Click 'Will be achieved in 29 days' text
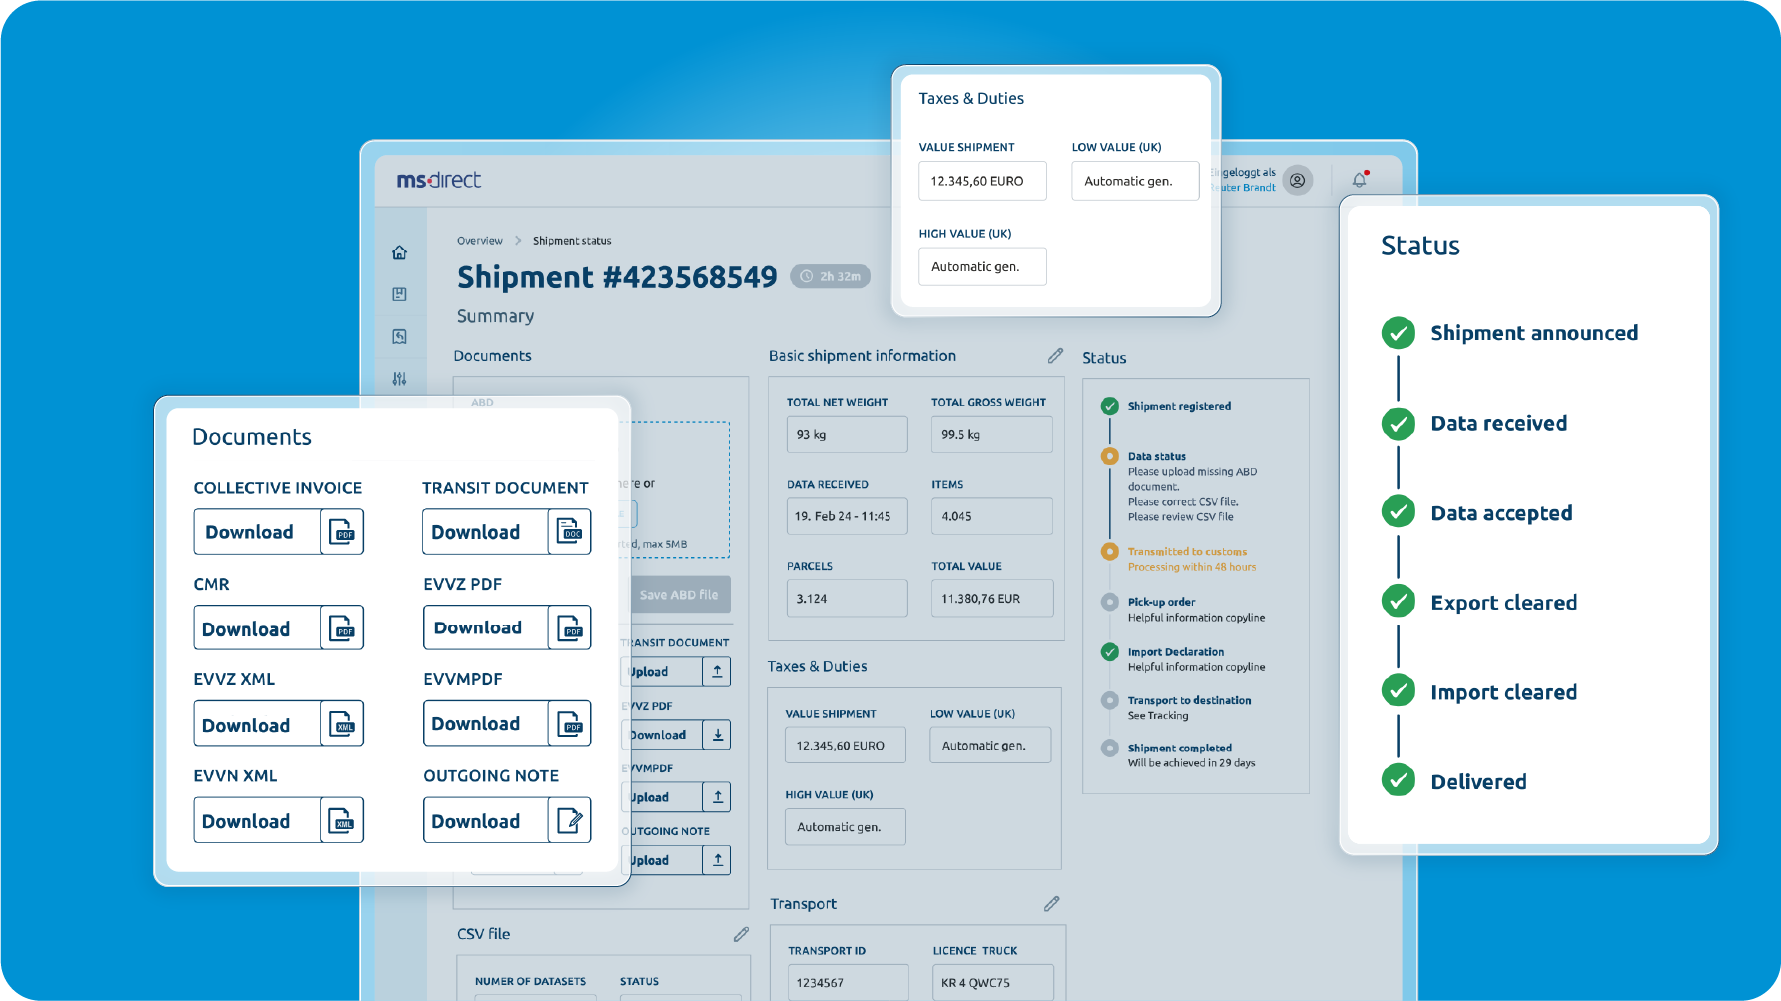This screenshot has width=1781, height=1001. [1191, 763]
